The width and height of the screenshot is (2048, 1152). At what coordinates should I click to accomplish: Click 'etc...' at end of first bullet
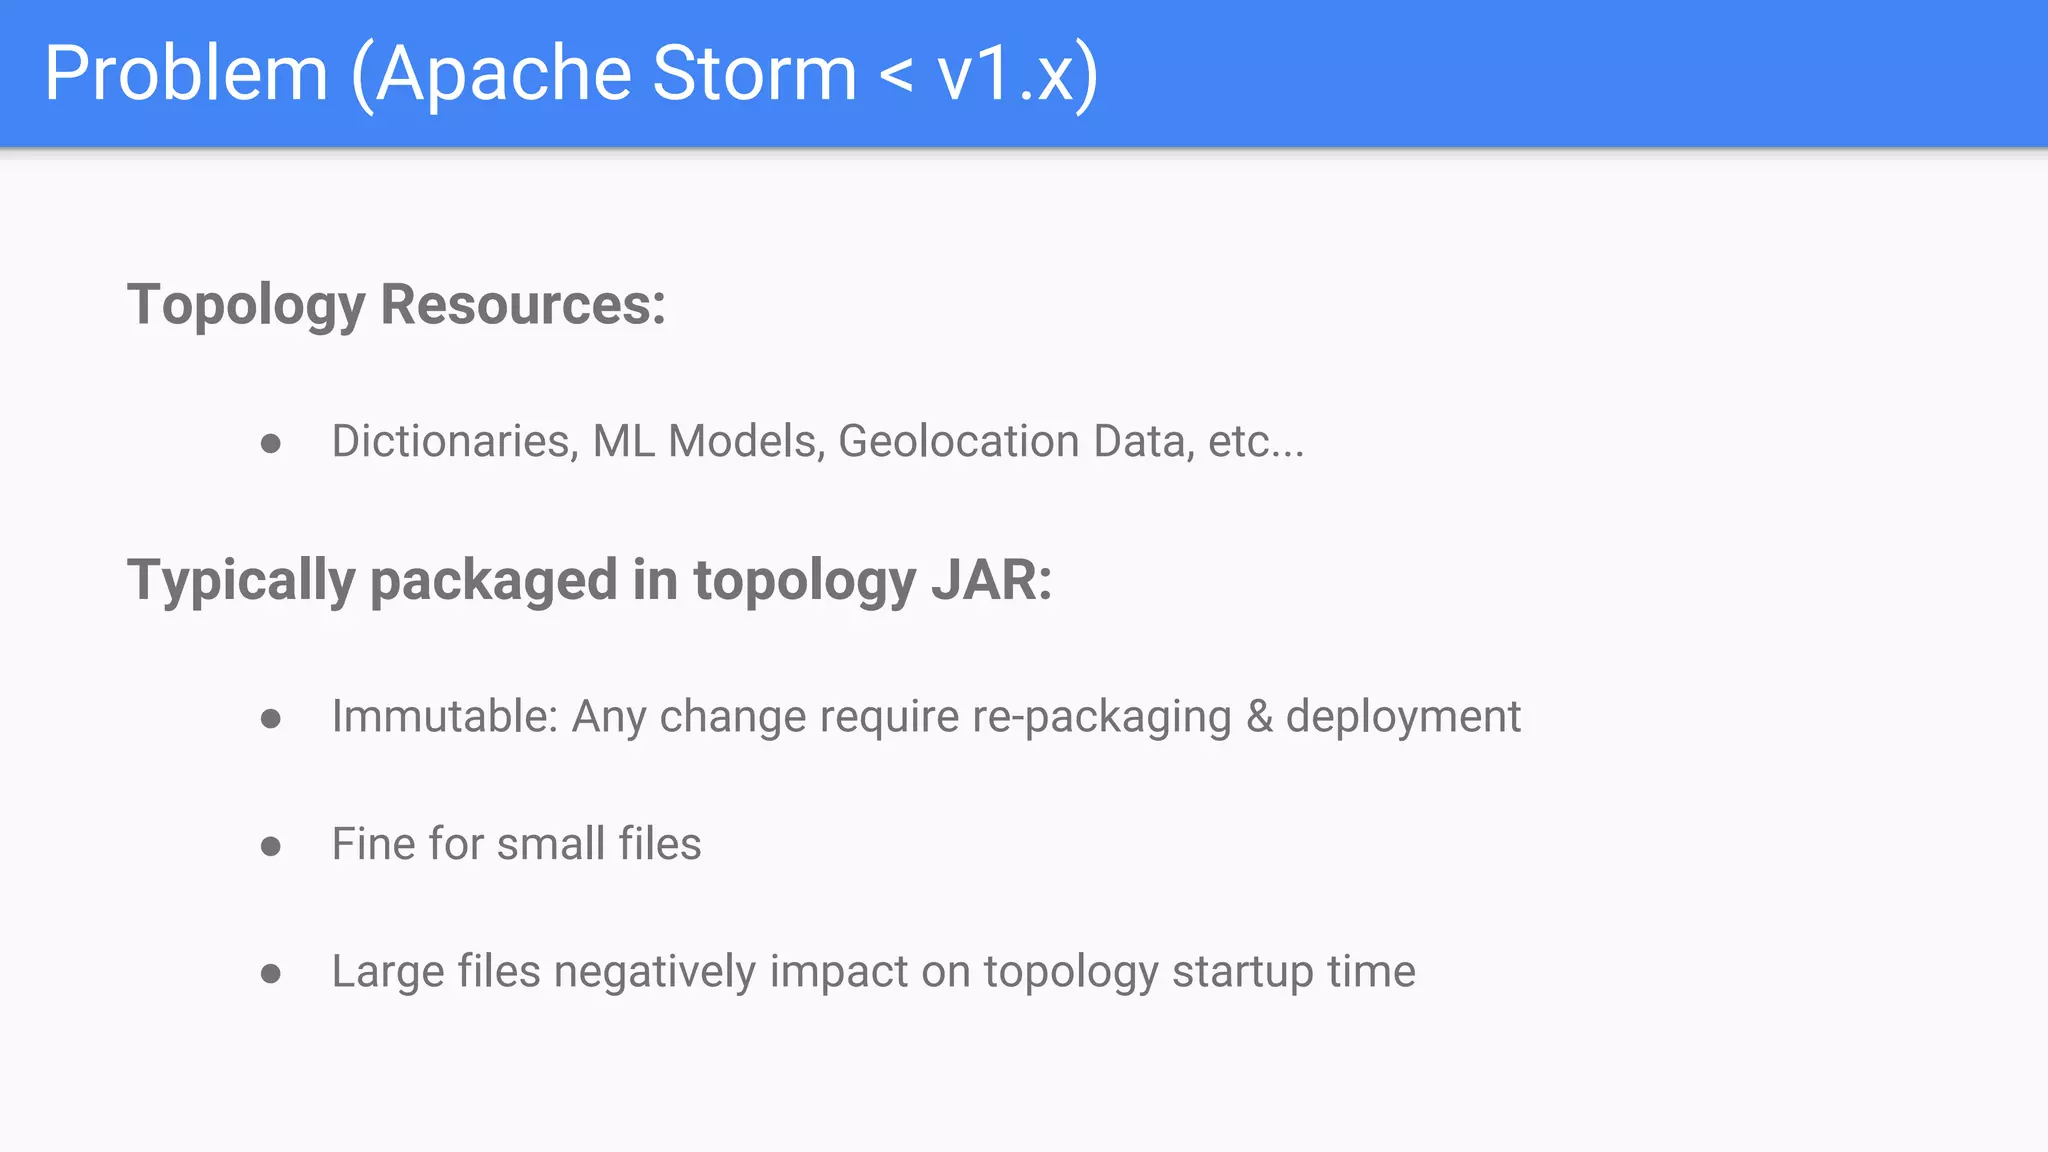coord(1255,441)
